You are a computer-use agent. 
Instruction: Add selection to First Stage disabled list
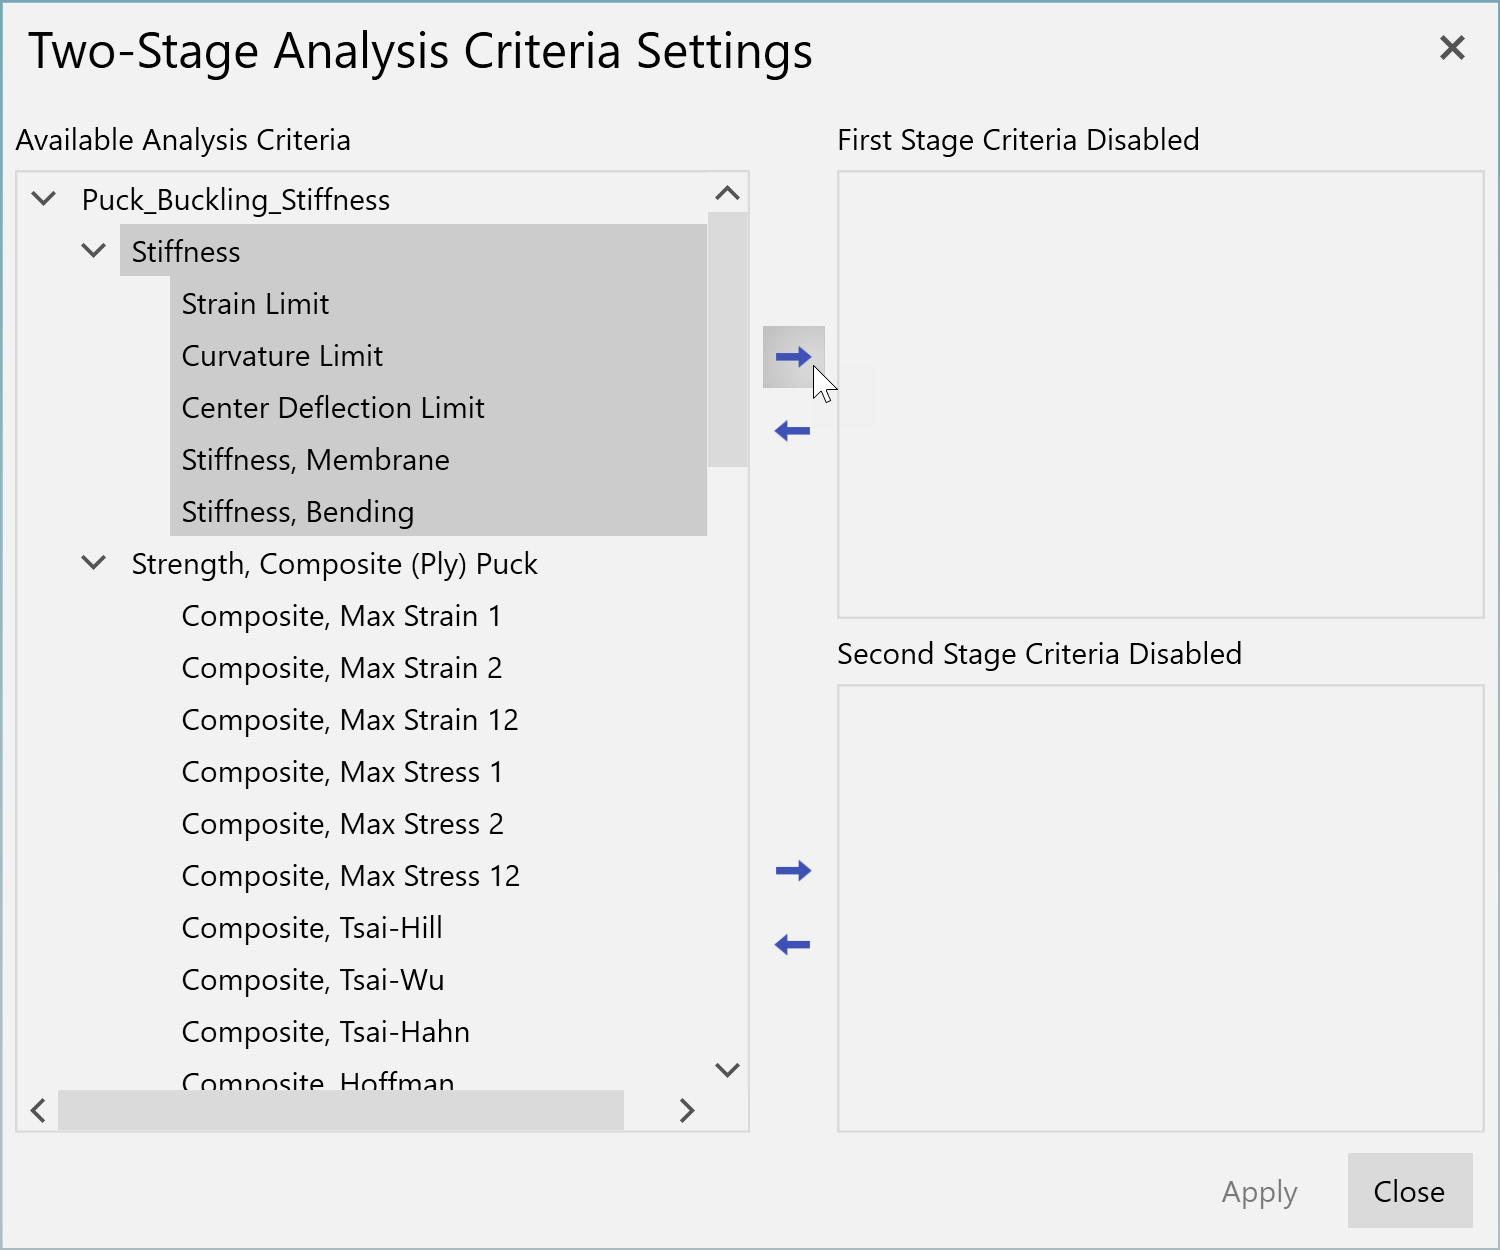[x=793, y=357]
